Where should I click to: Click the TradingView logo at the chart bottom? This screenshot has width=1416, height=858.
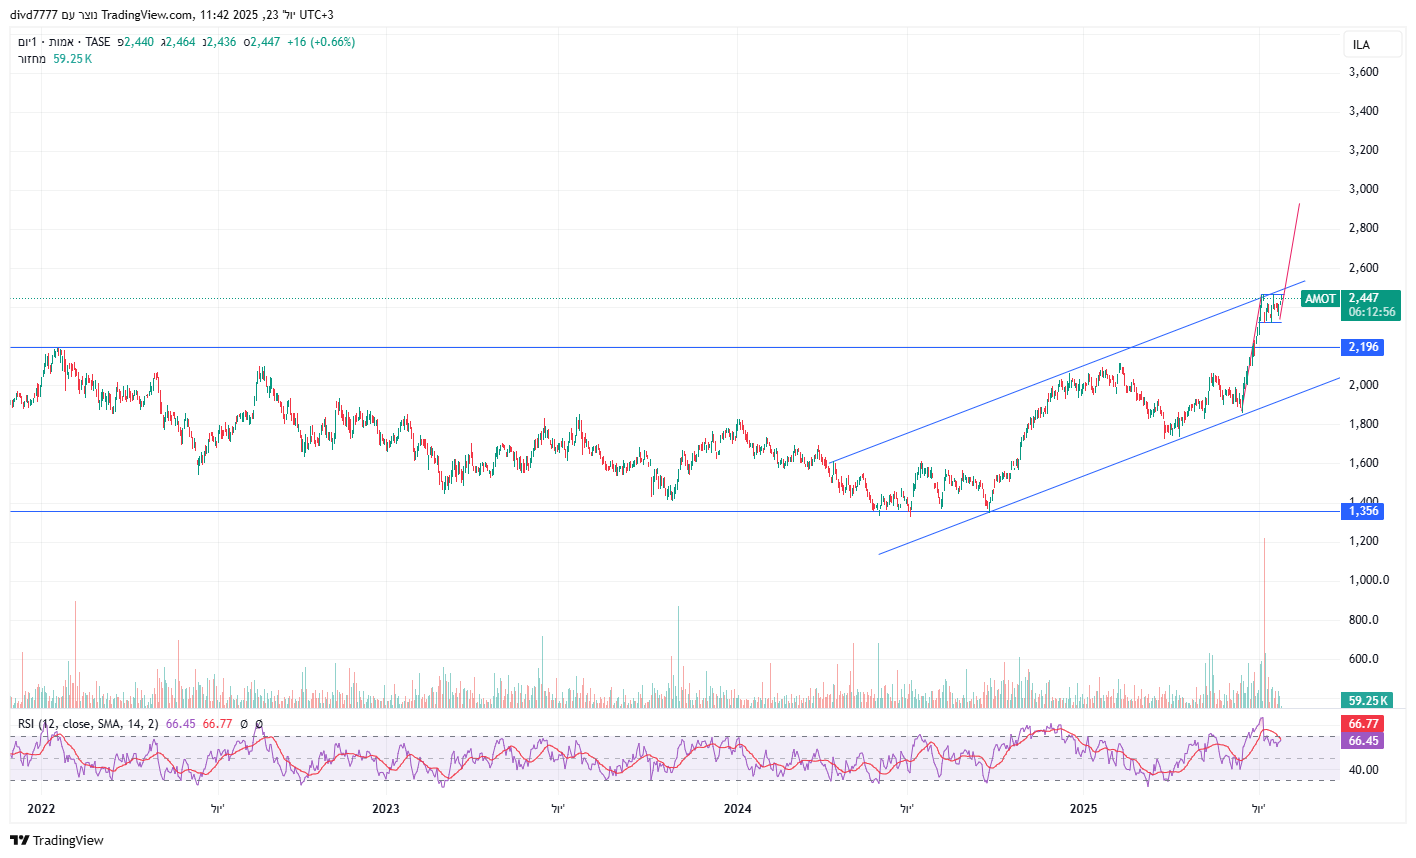point(57,840)
